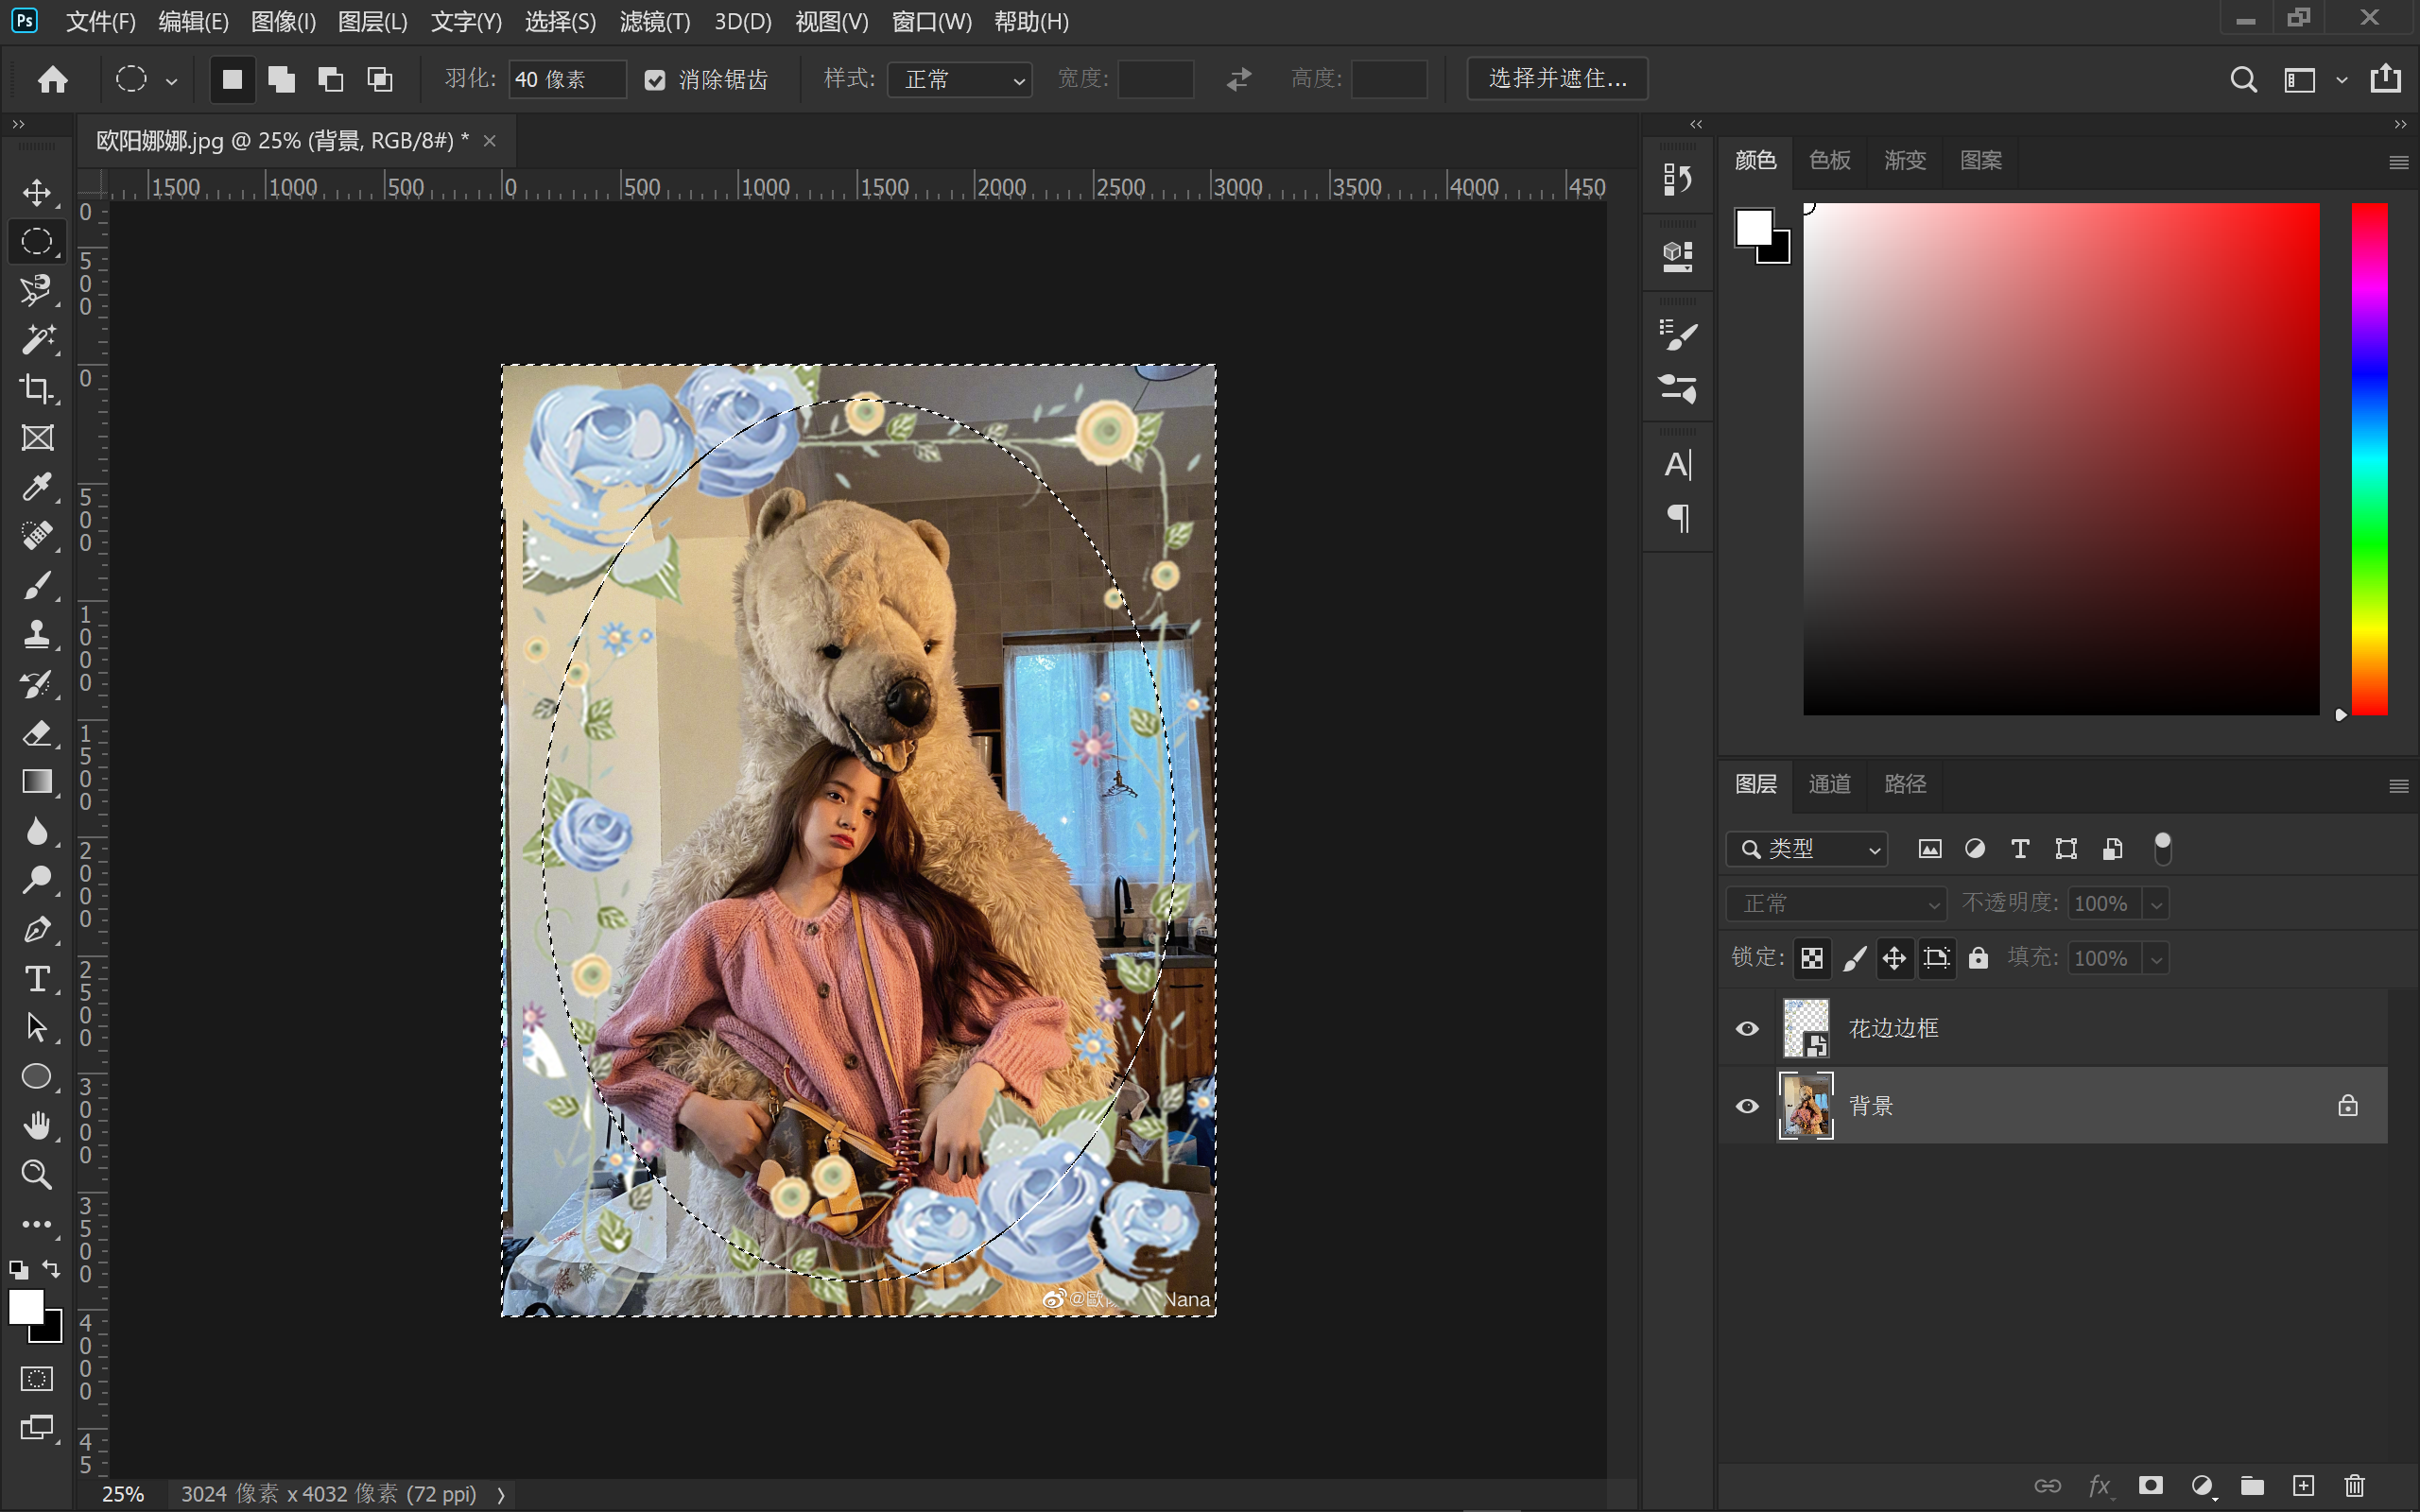2420x1512 pixels.
Task: Switch to the 通道 tab
Action: pos(1829,784)
